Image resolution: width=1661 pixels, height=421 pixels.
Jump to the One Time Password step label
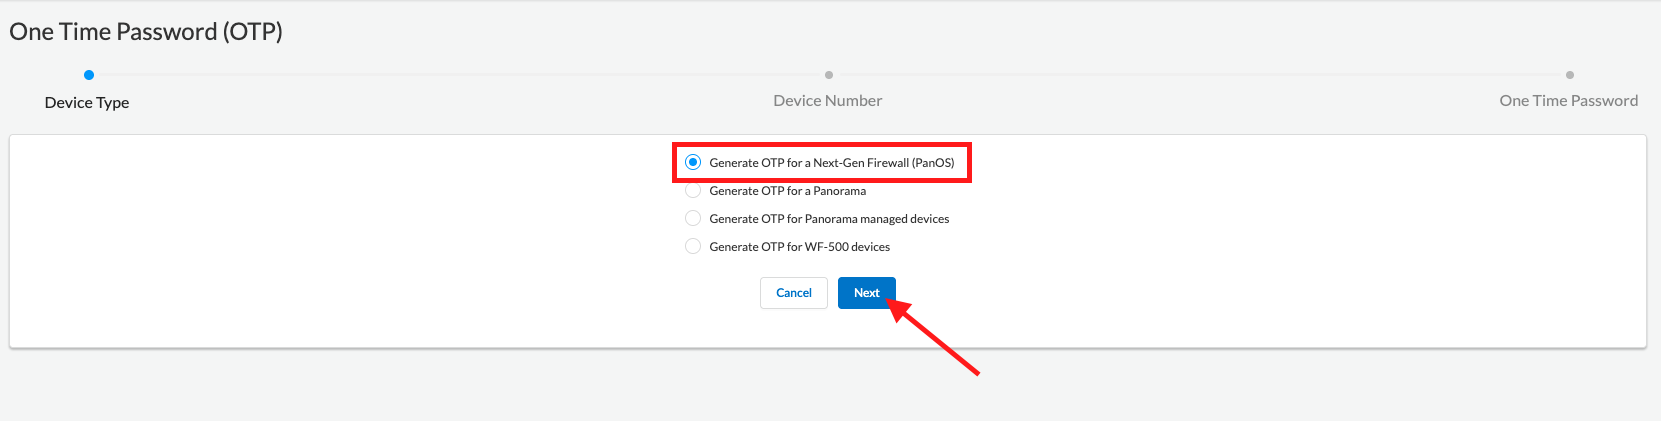point(1568,101)
